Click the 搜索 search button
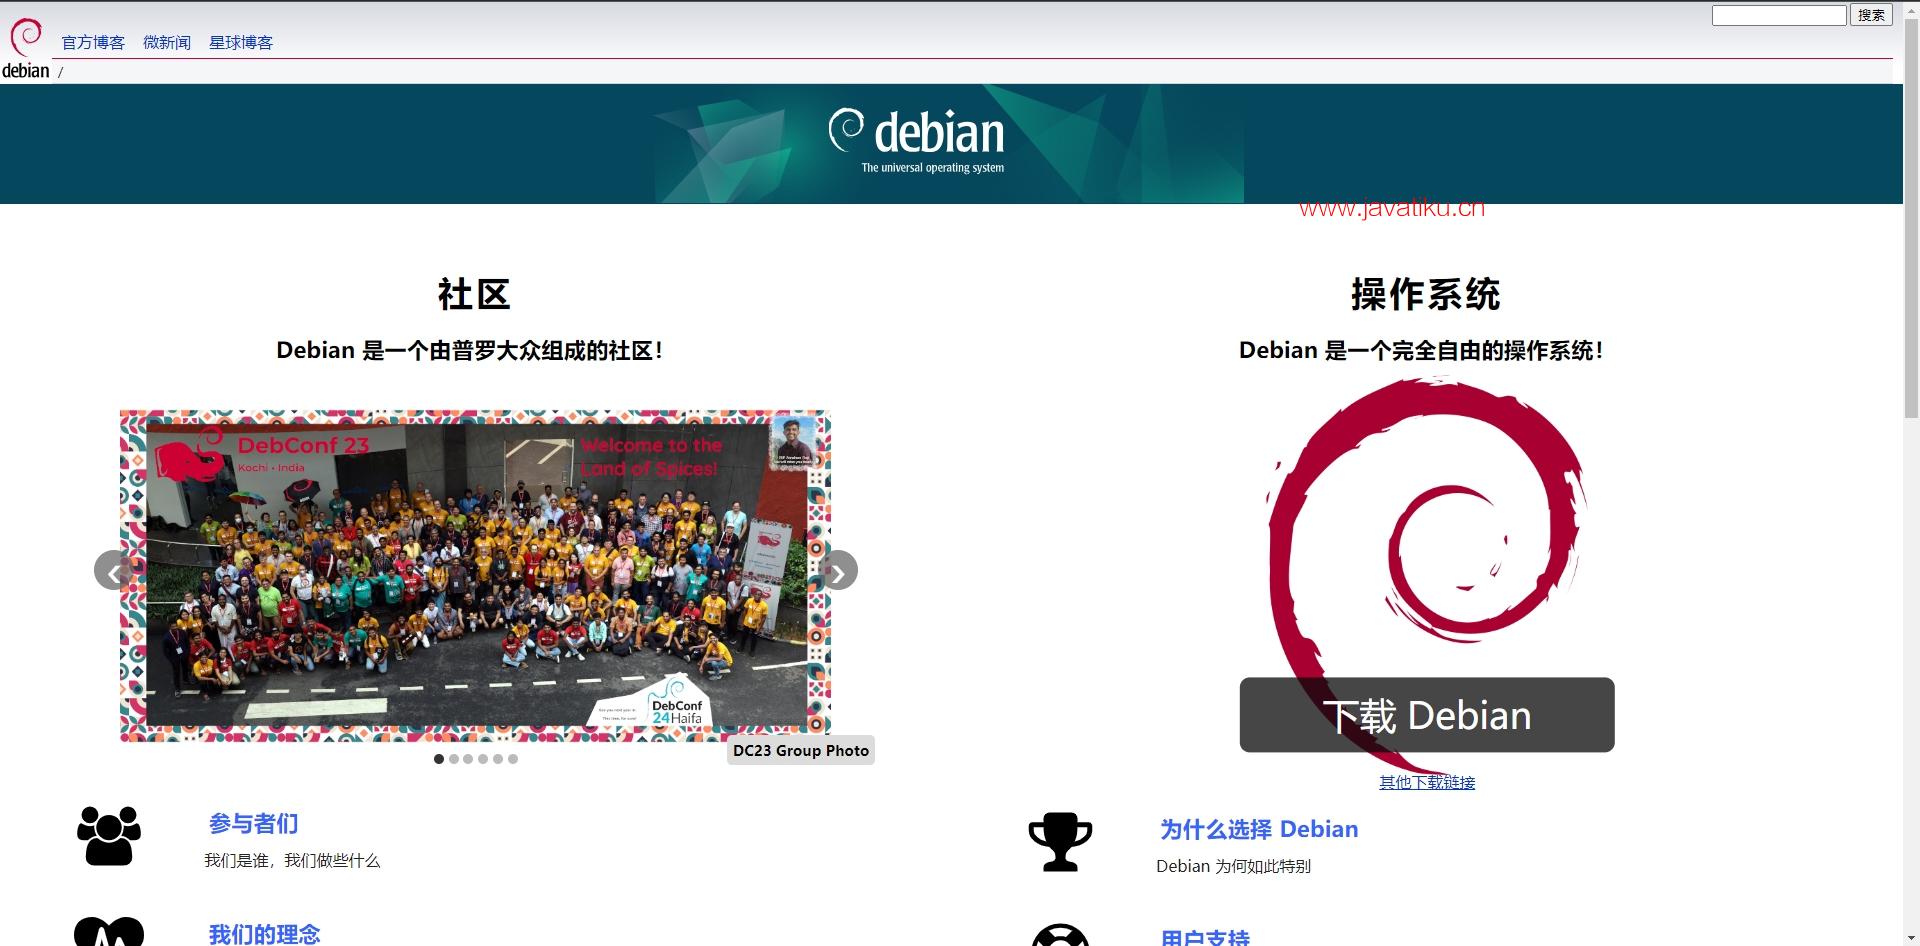 [x=1871, y=15]
